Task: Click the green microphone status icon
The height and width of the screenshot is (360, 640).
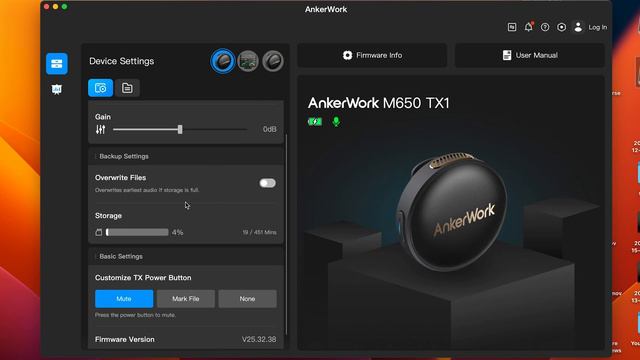Action: (336, 122)
